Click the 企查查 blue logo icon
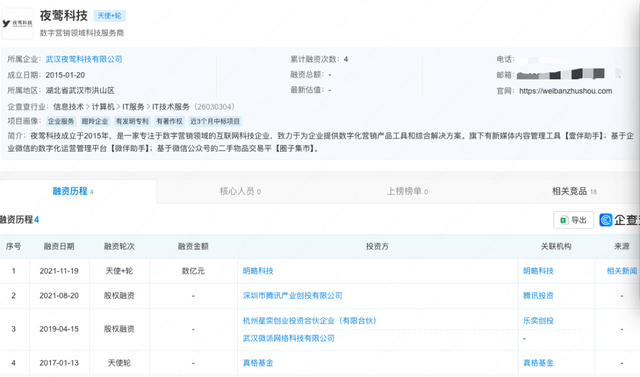Viewport: 640px width, 377px height. 606,220
